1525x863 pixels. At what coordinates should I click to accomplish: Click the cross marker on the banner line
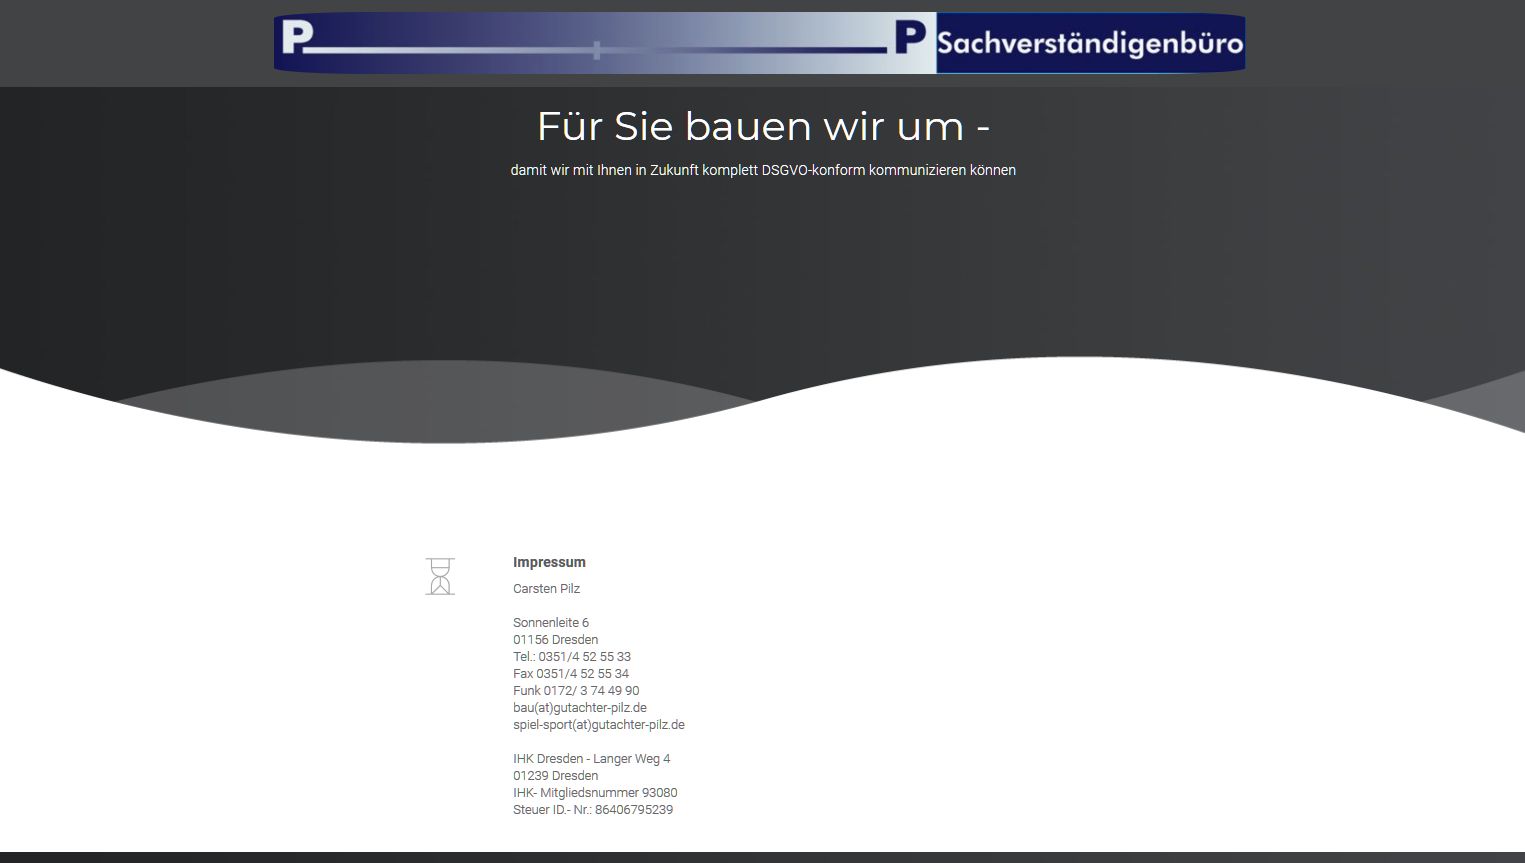tap(597, 50)
